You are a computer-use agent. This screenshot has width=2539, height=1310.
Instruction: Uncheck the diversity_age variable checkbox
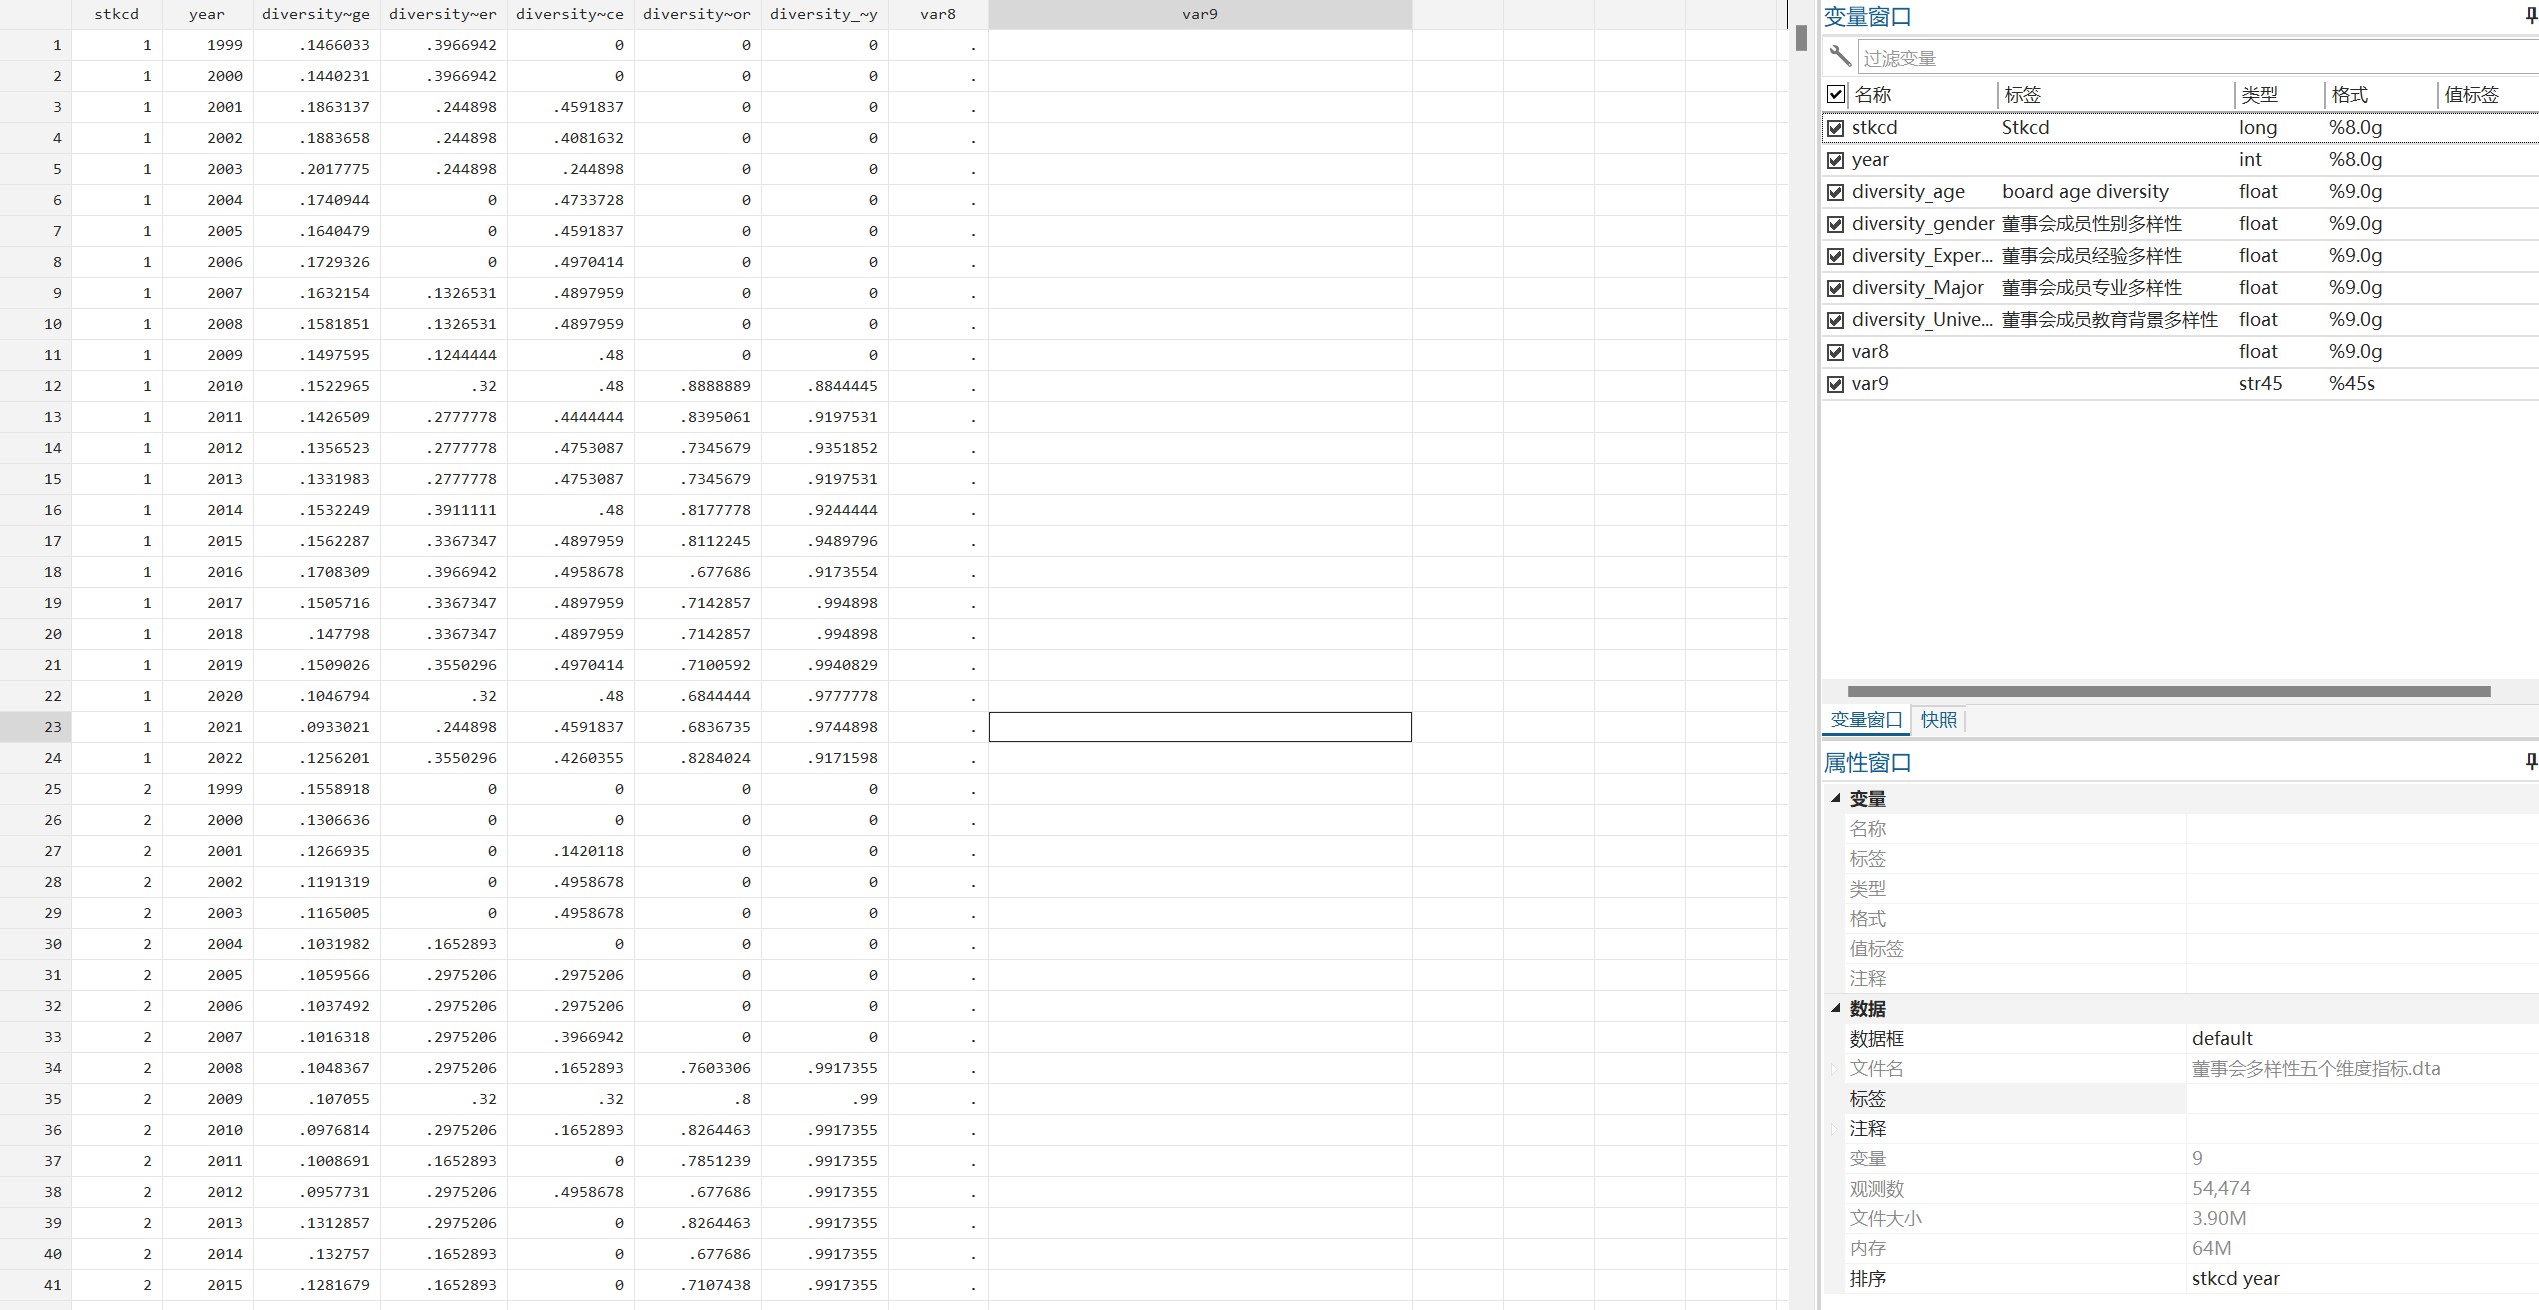[x=1836, y=192]
